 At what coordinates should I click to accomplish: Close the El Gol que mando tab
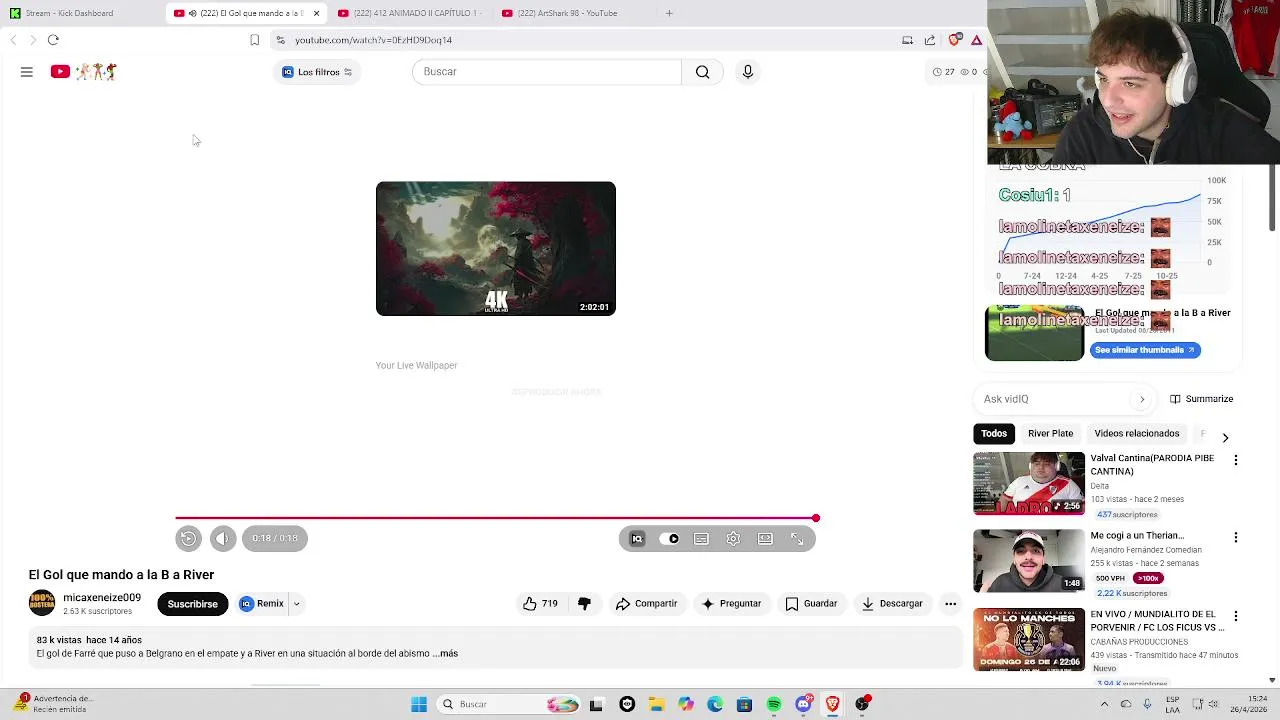click(316, 13)
